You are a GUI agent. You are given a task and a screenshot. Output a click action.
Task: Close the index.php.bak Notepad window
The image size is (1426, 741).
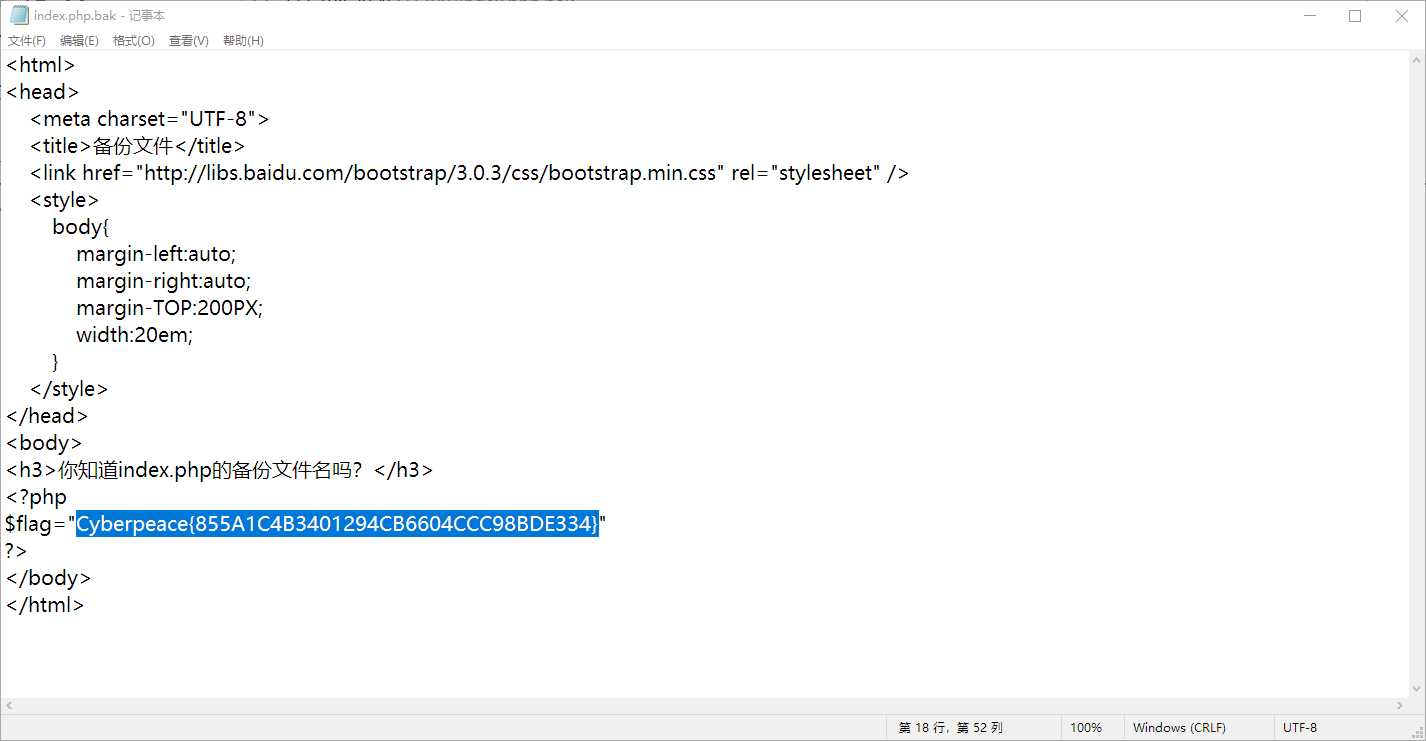coord(1401,15)
